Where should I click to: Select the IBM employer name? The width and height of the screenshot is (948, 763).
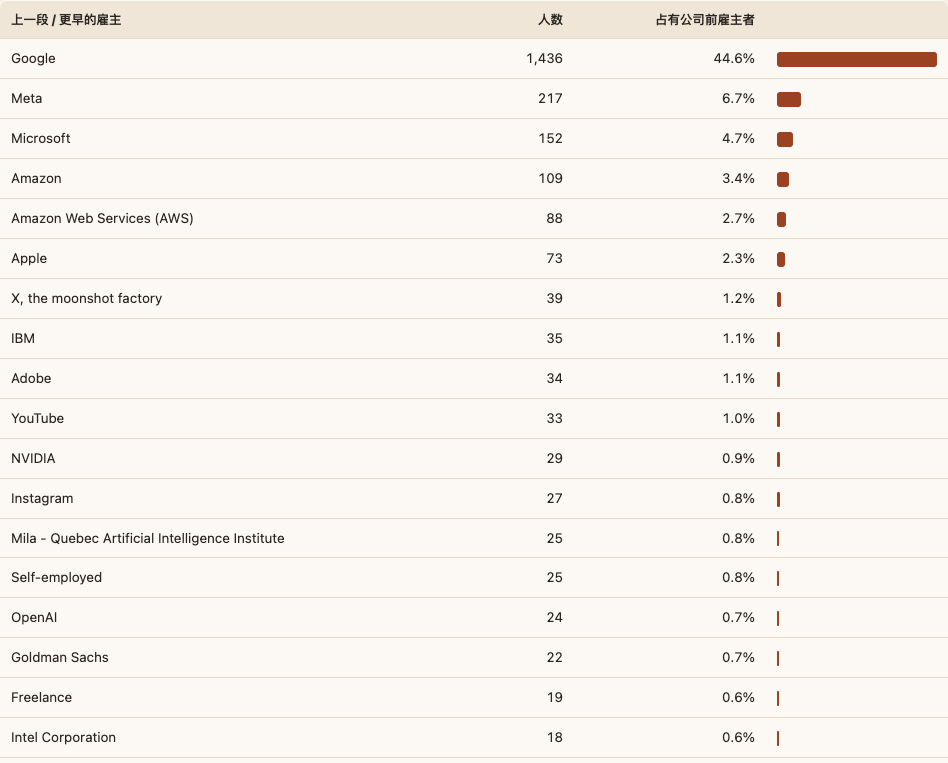pyautogui.click(x=23, y=338)
